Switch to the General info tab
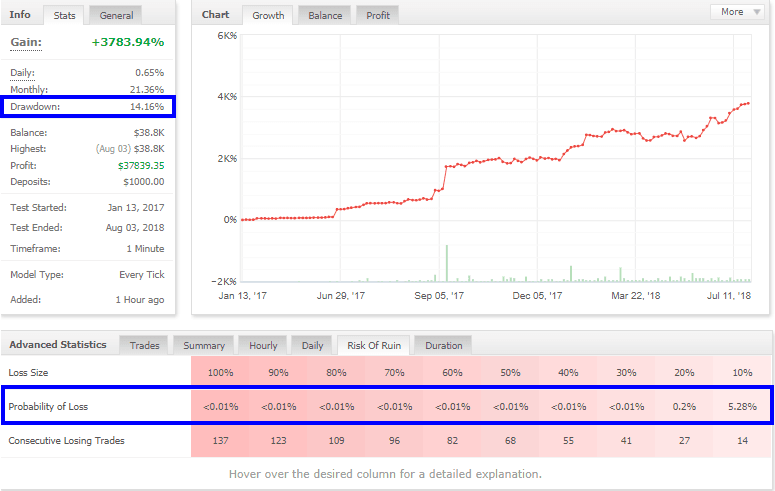Viewport: 775px width, 491px height. pos(114,15)
